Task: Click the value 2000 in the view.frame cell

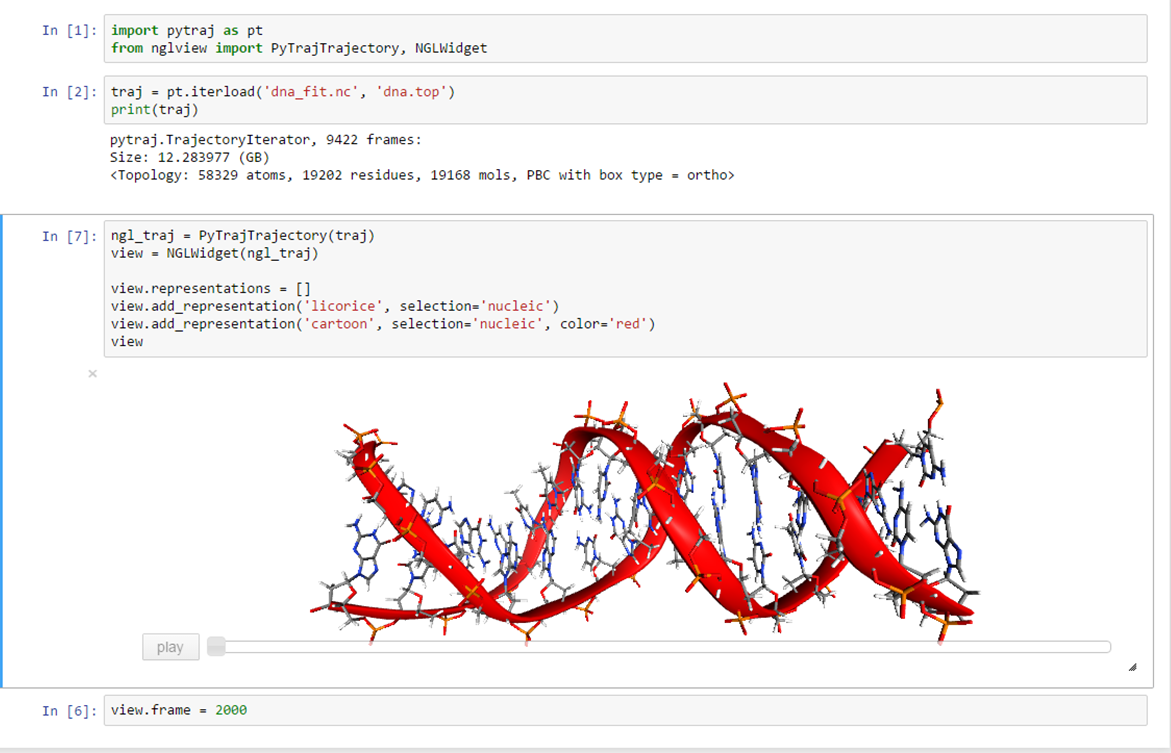Action: (x=231, y=710)
